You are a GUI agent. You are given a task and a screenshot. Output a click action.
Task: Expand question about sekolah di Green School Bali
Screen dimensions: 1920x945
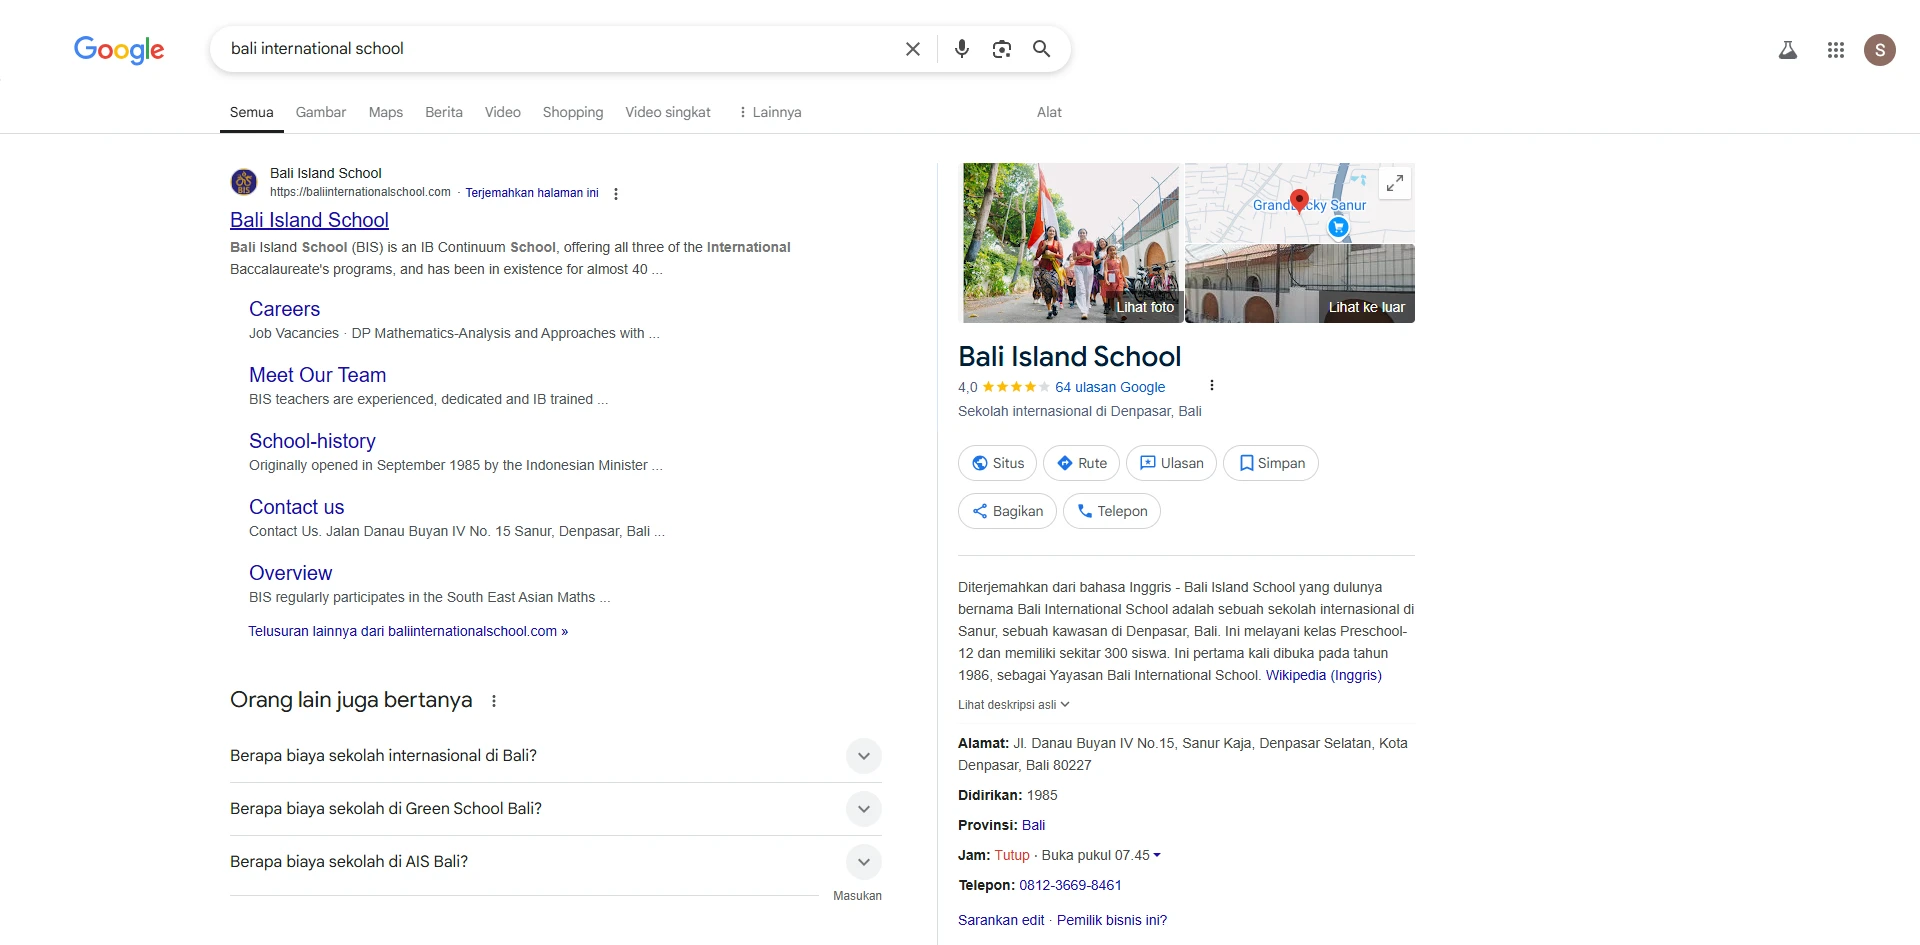coord(863,808)
